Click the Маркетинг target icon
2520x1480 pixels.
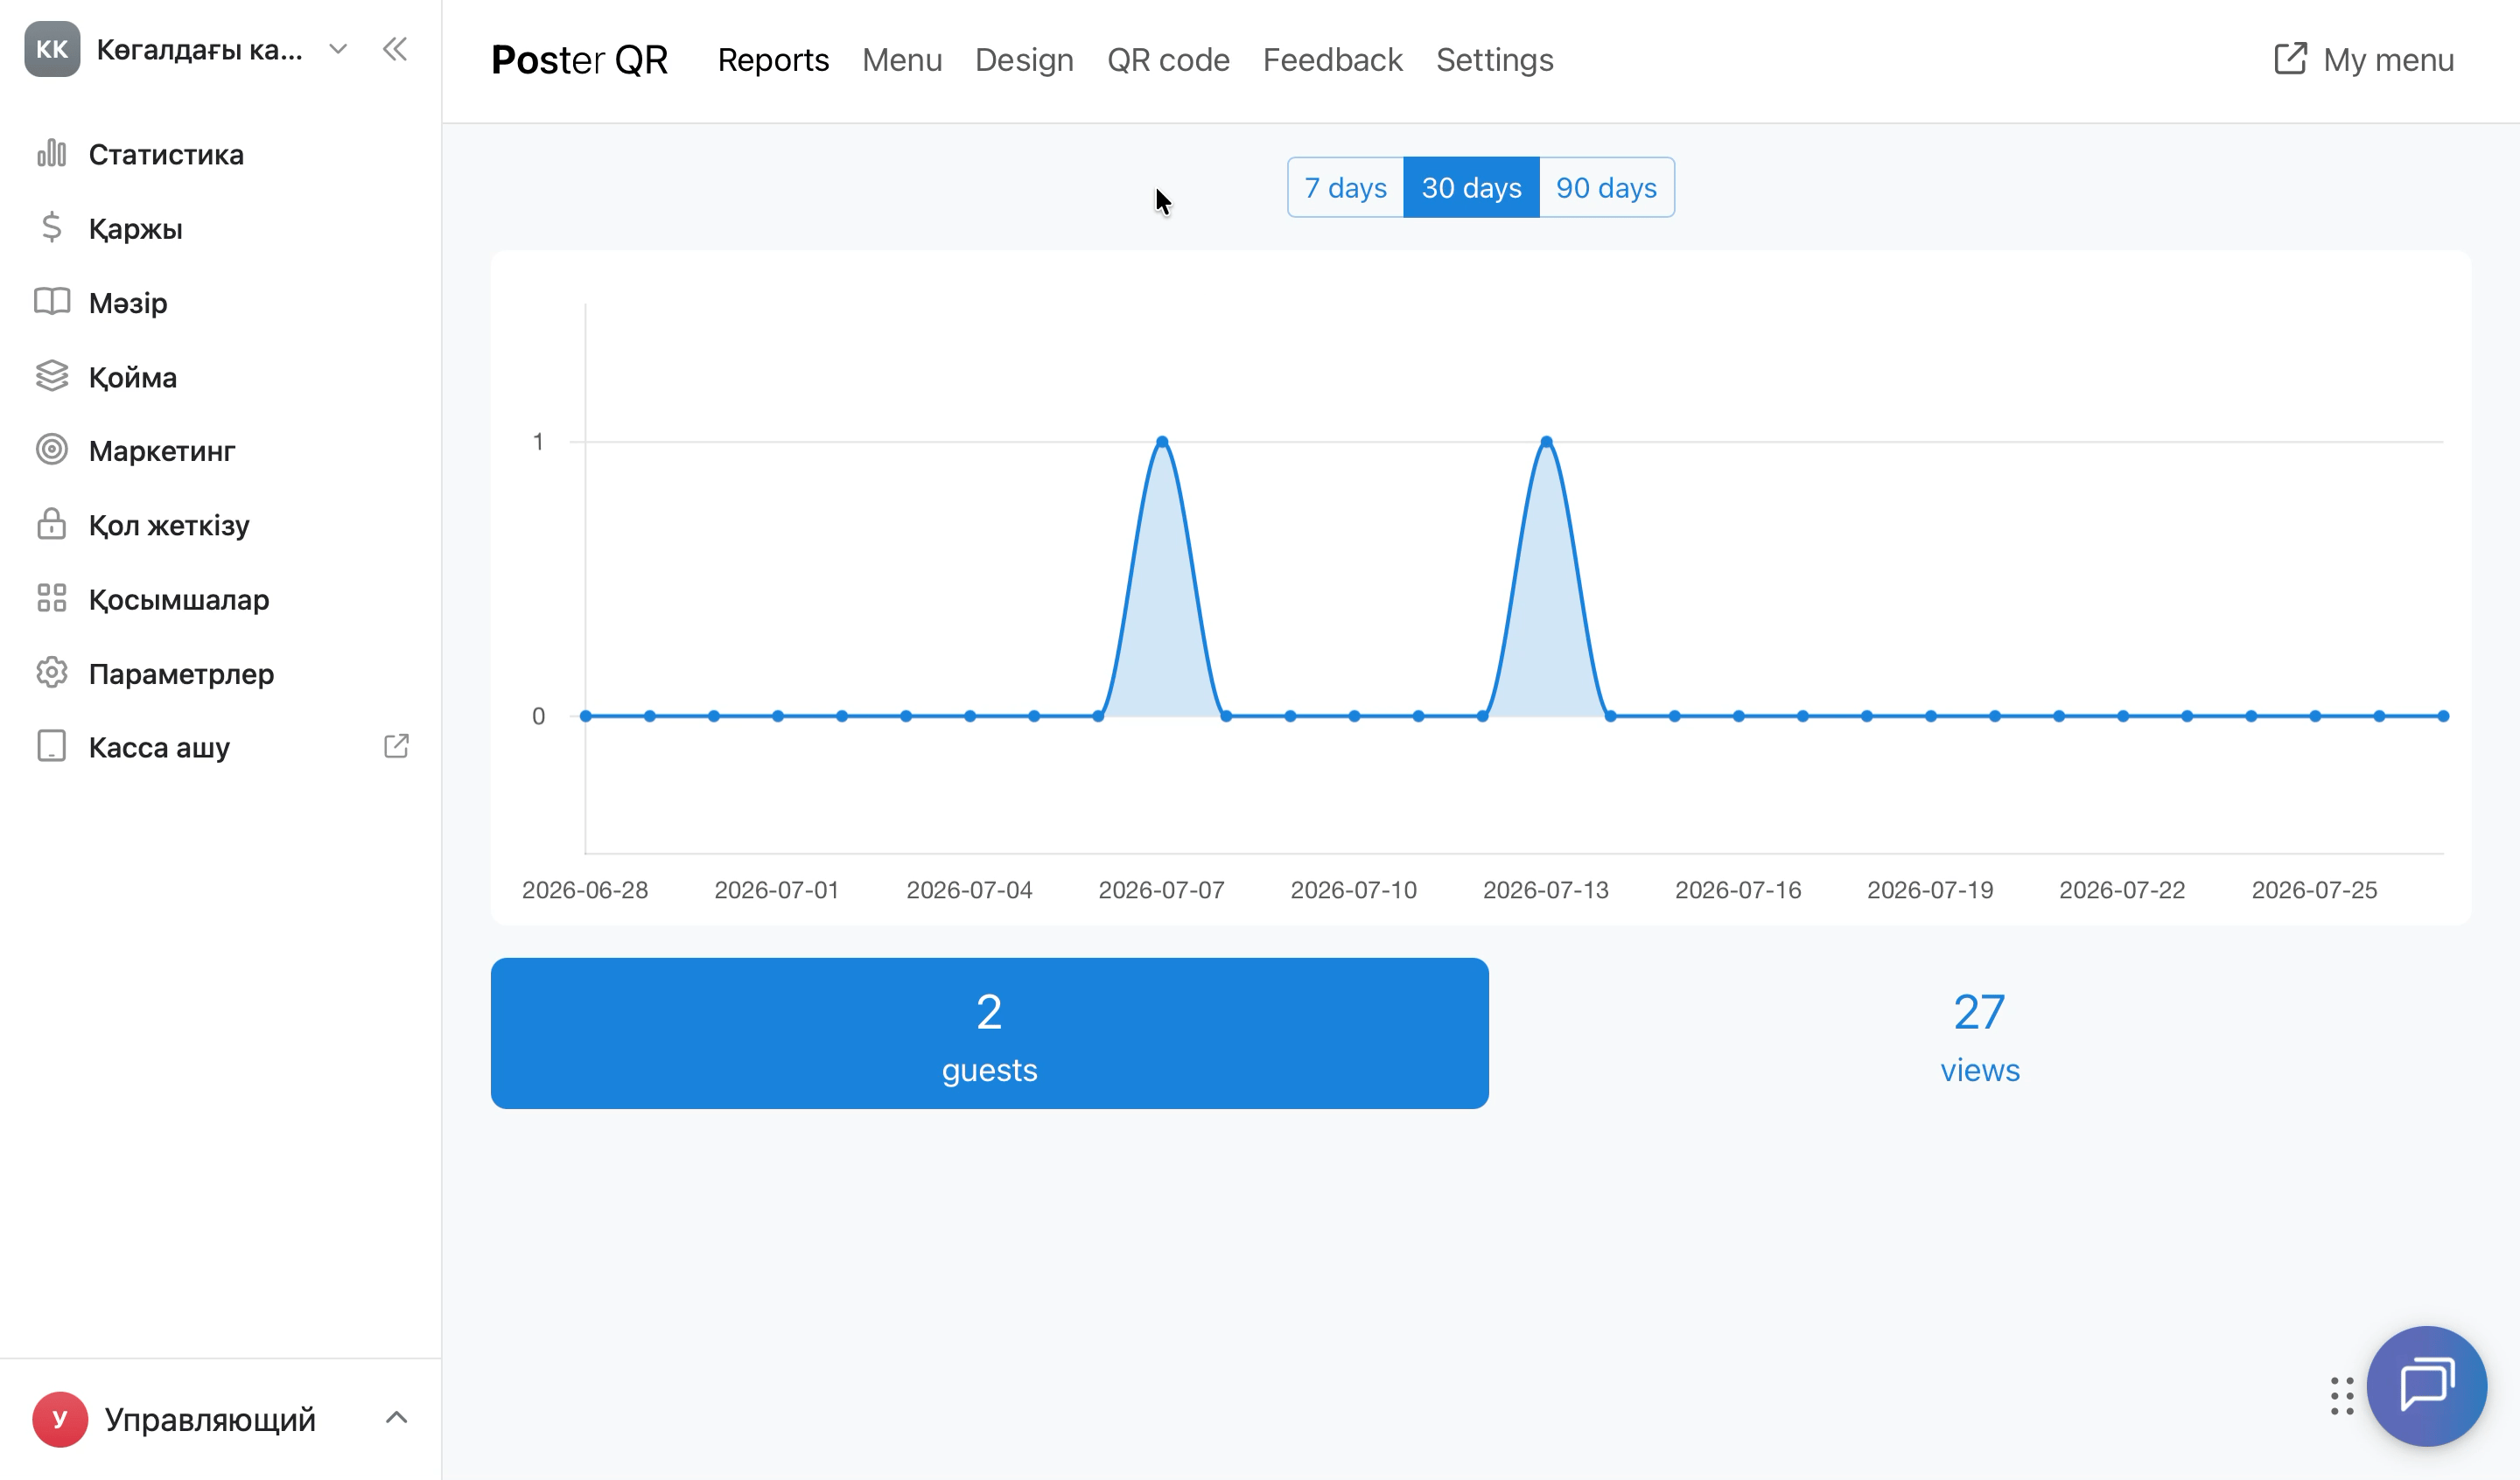pyautogui.click(x=51, y=450)
